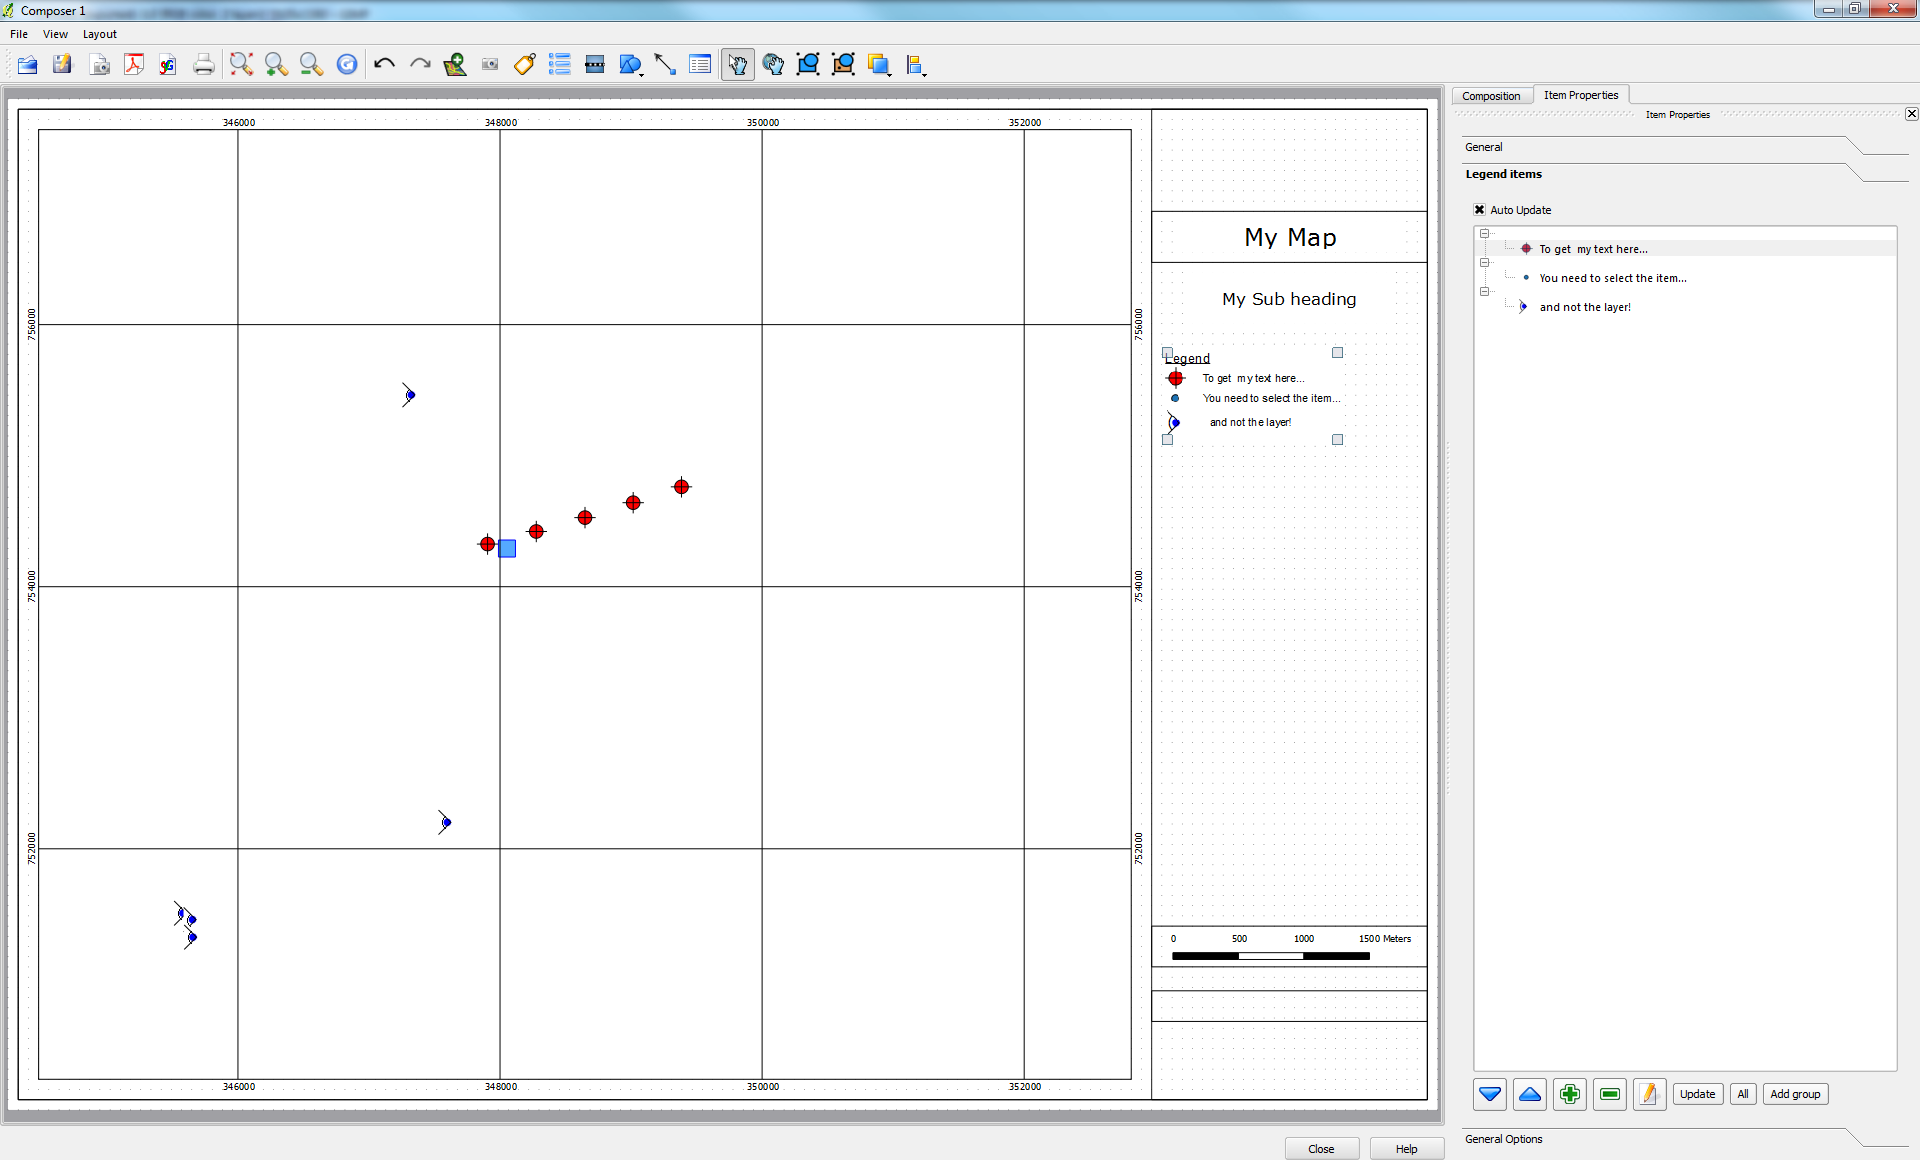Screen dimensions: 1920x1160
Task: Close the Item Properties panel
Action: [1911, 114]
